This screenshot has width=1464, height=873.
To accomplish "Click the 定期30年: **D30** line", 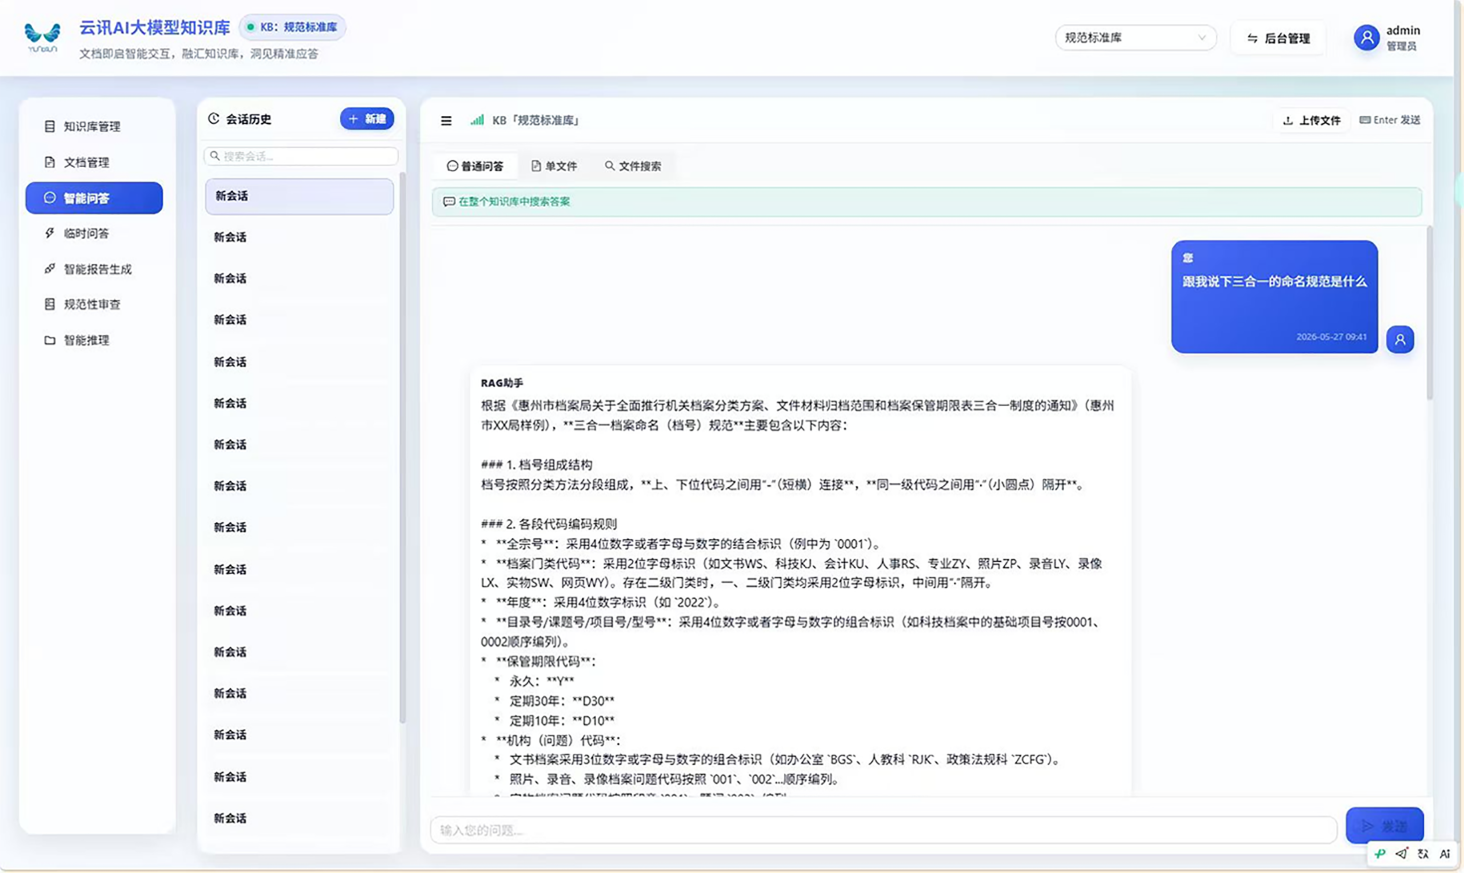I will click(561, 701).
